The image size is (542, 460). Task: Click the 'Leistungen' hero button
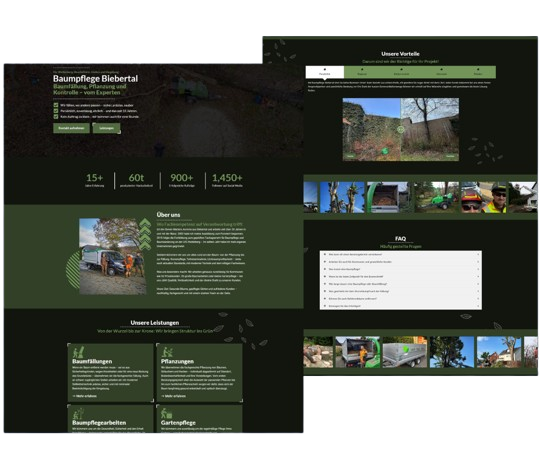(106, 128)
